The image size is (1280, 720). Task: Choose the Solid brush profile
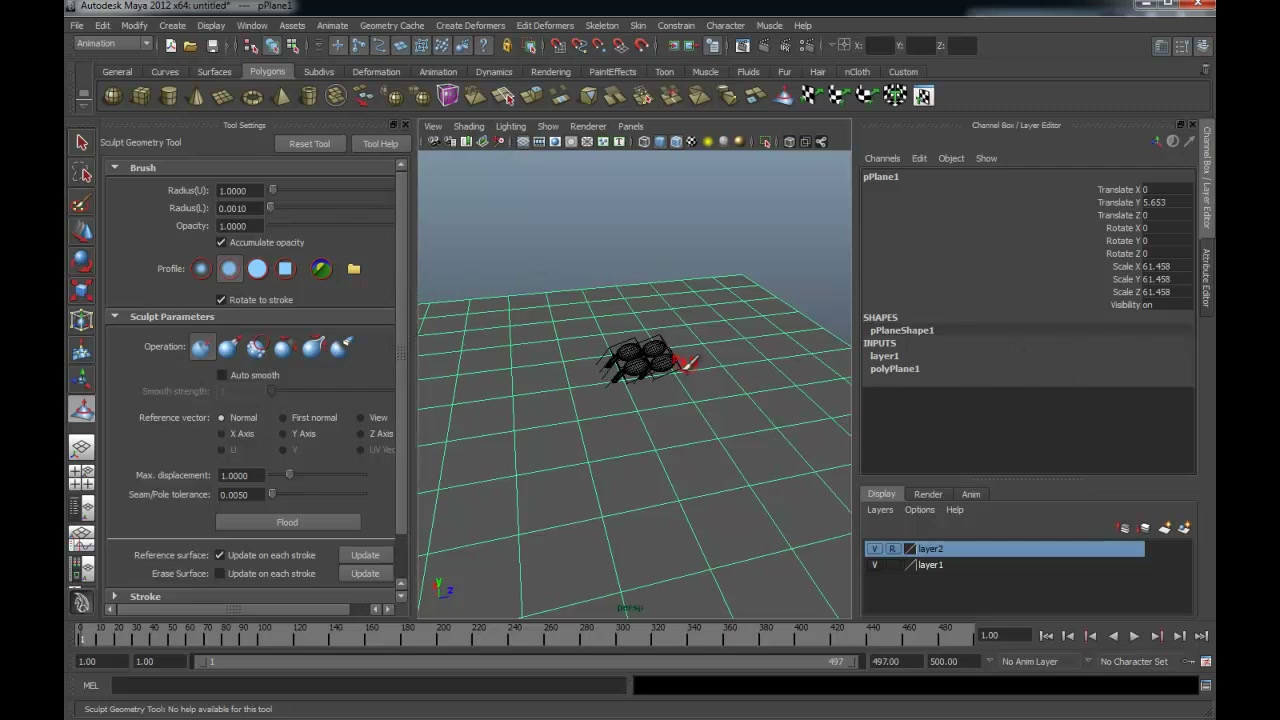click(x=258, y=269)
